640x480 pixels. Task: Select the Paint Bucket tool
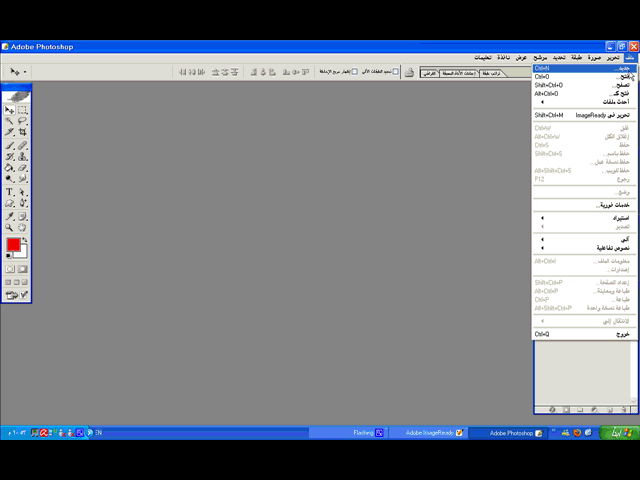click(10, 168)
